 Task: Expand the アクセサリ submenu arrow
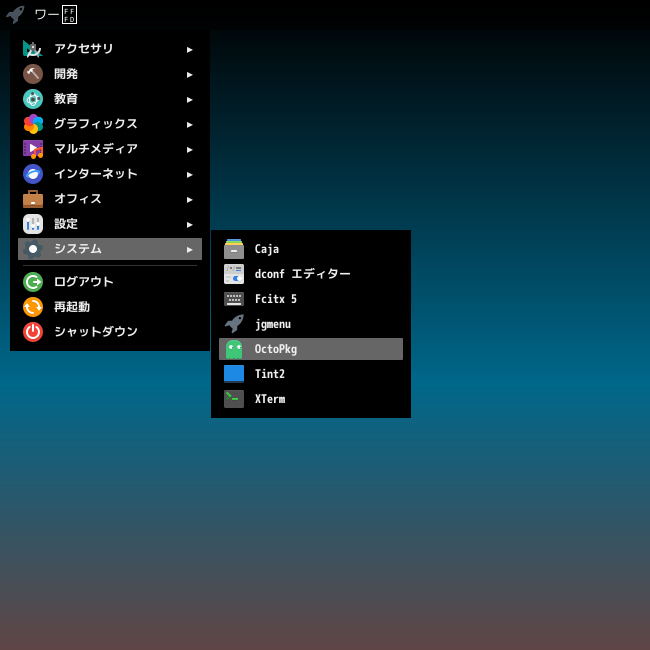point(189,50)
